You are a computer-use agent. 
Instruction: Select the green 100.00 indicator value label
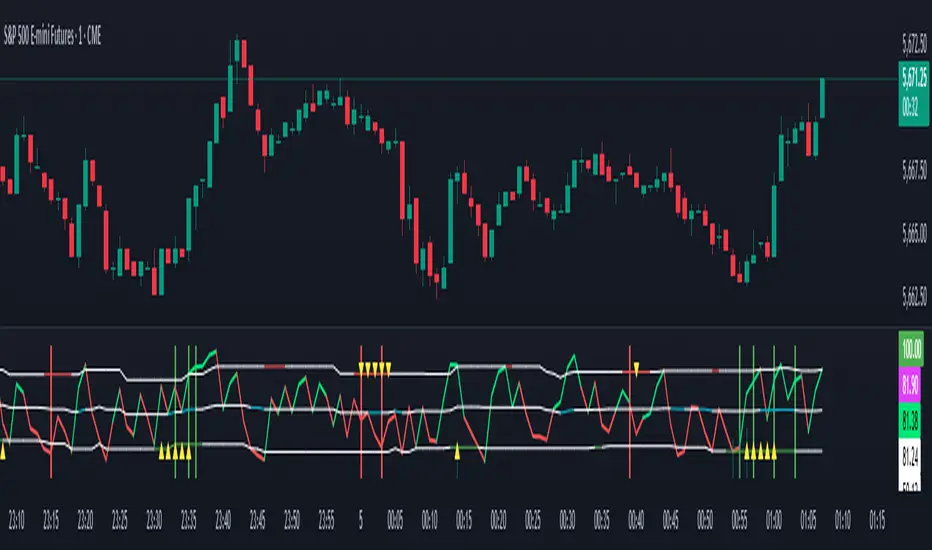[x=911, y=348]
